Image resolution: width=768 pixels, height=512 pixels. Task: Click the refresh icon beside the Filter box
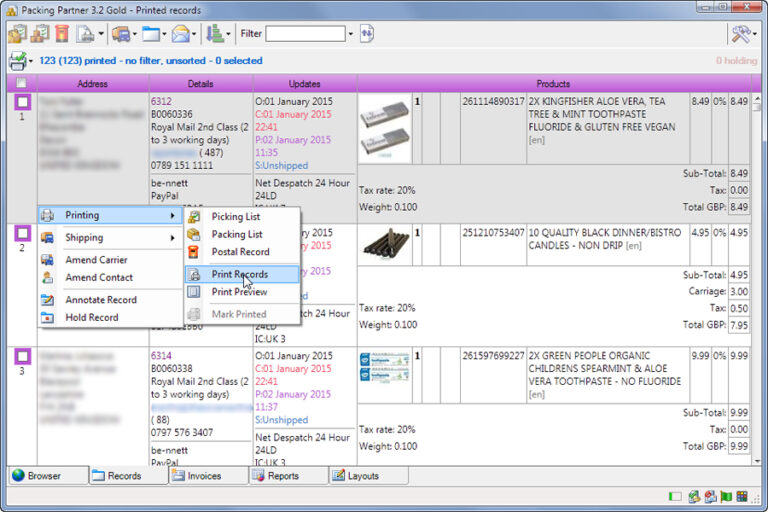(x=367, y=34)
